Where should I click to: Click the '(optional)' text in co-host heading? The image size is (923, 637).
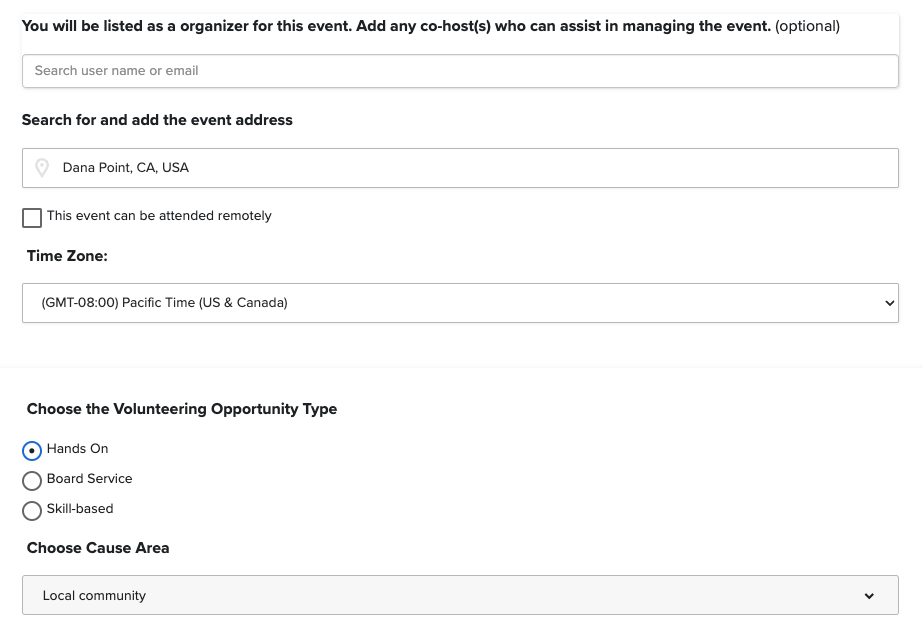807,26
